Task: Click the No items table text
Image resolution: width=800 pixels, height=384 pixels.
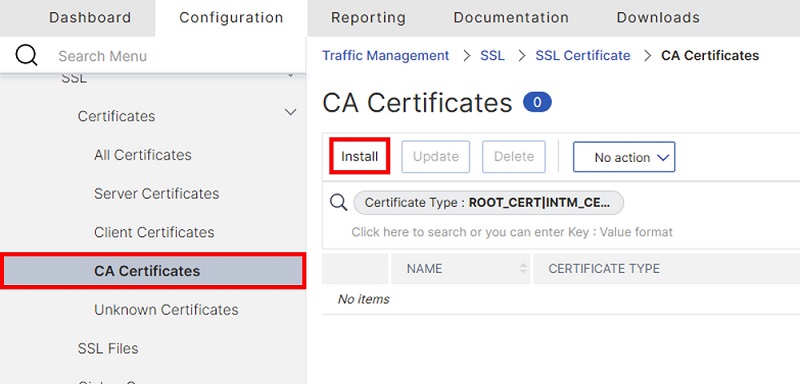Action: pyautogui.click(x=364, y=299)
